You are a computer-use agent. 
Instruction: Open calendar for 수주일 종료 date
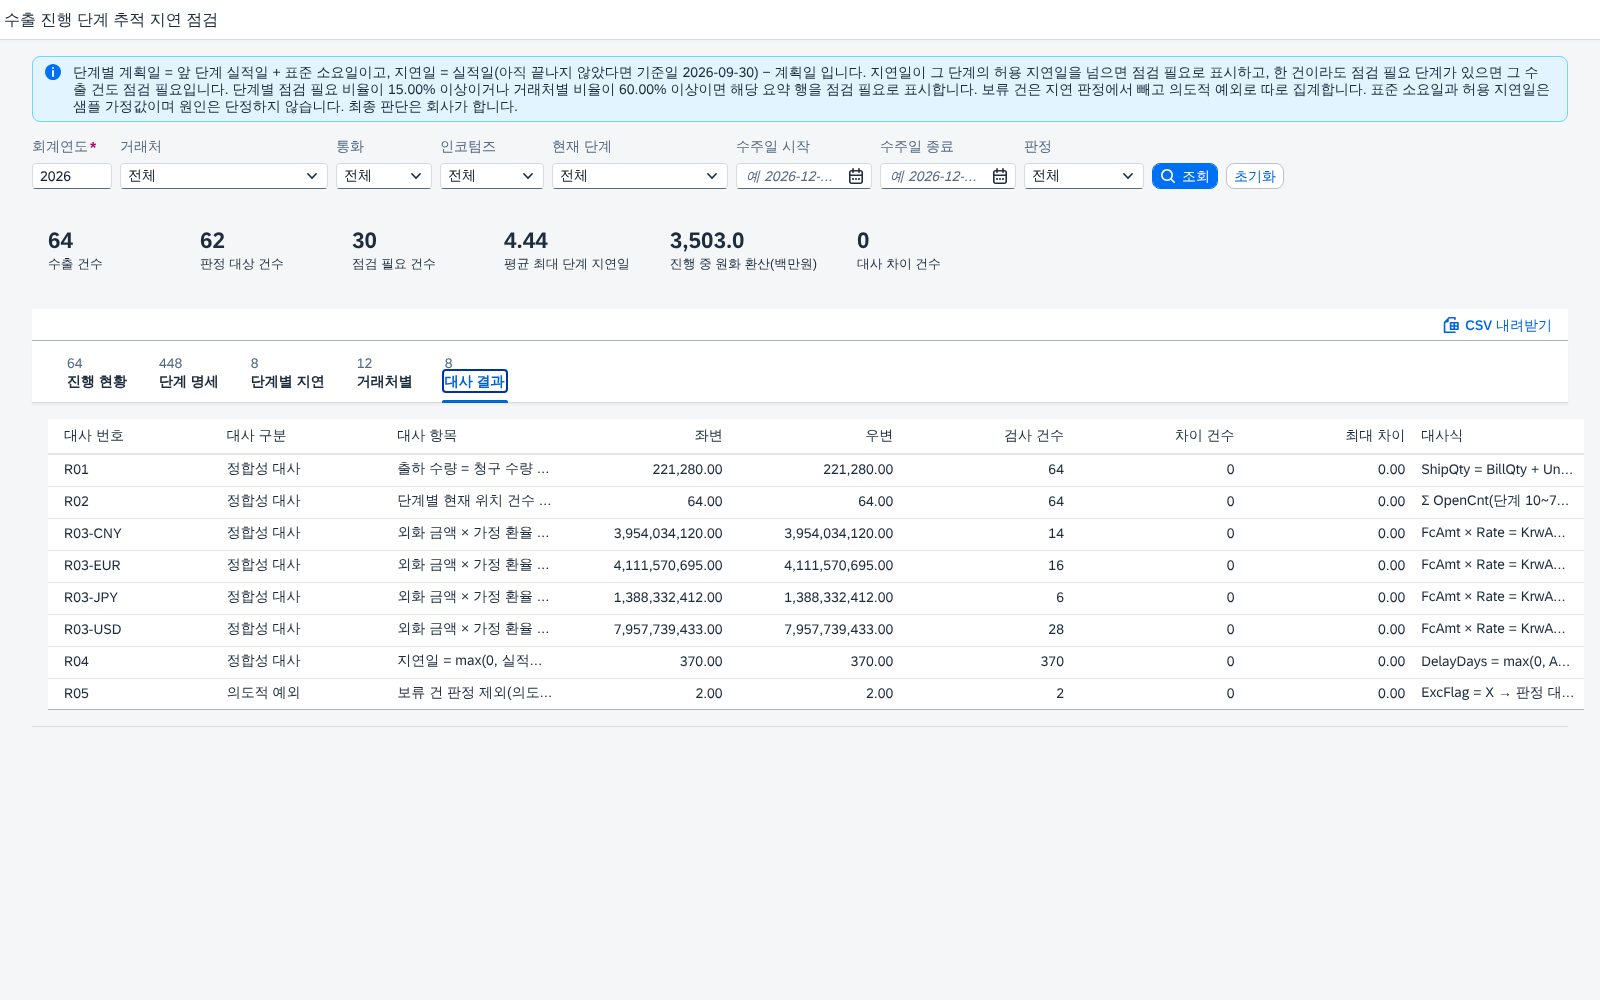1000,176
